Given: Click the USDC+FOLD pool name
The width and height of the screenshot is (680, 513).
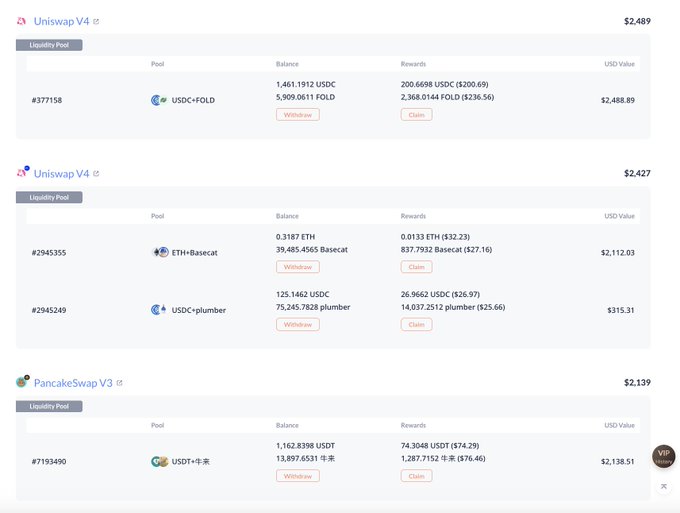Looking at the screenshot, I should click(x=193, y=100).
